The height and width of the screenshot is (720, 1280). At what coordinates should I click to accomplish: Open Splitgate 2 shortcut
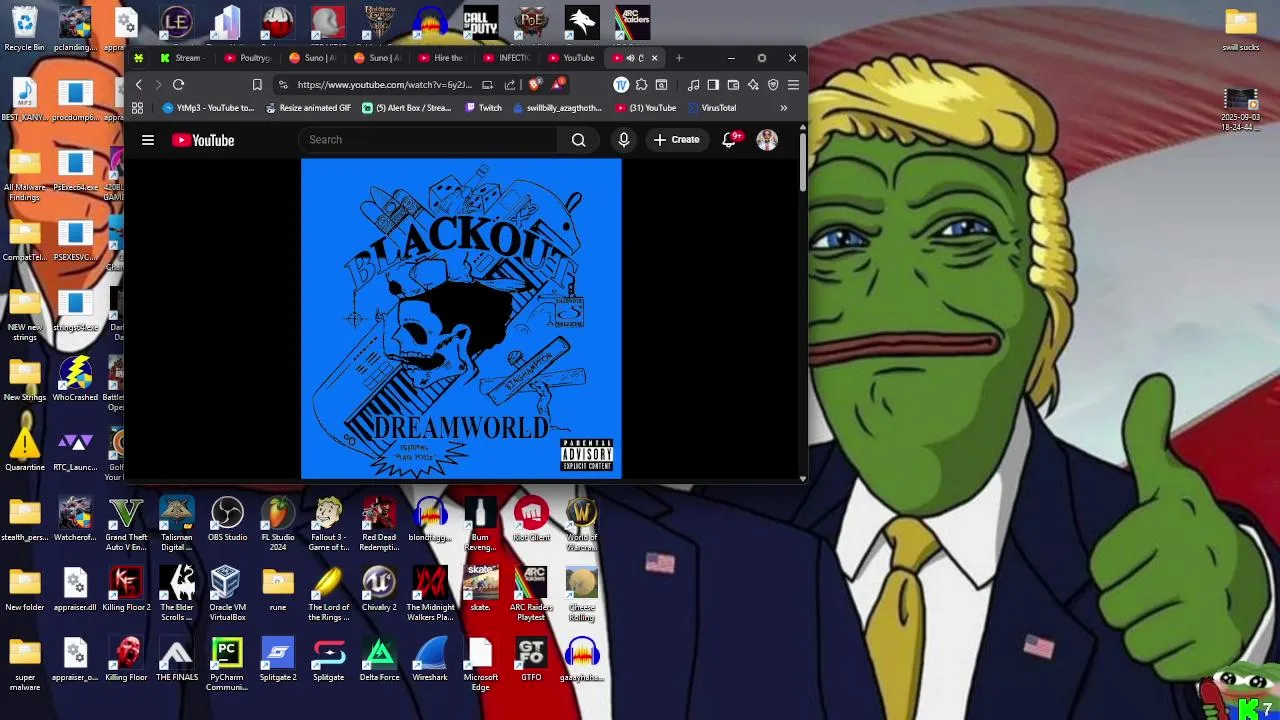pos(278,660)
